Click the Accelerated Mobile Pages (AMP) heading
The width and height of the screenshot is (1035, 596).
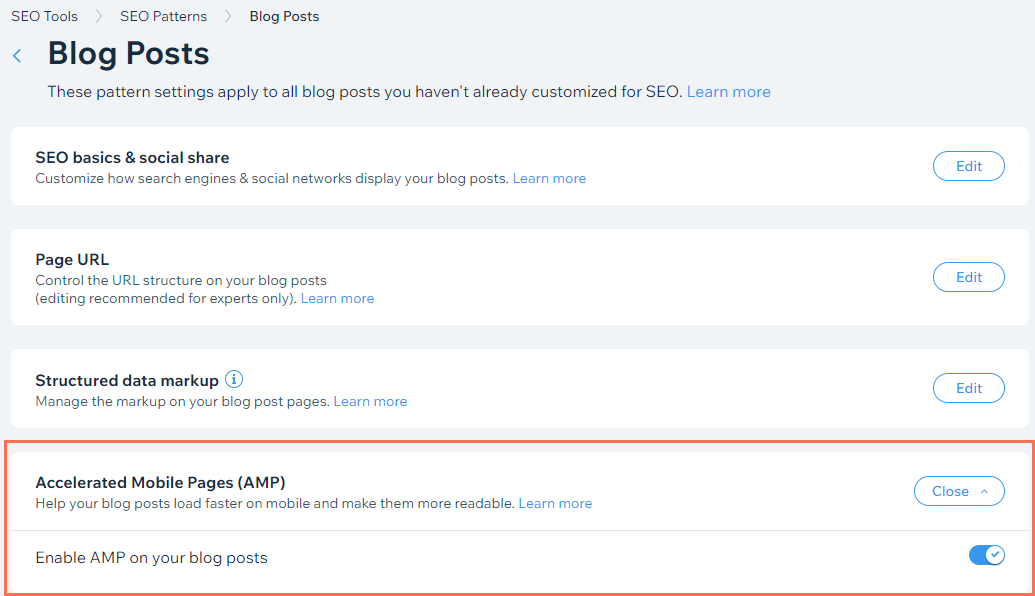pos(160,482)
